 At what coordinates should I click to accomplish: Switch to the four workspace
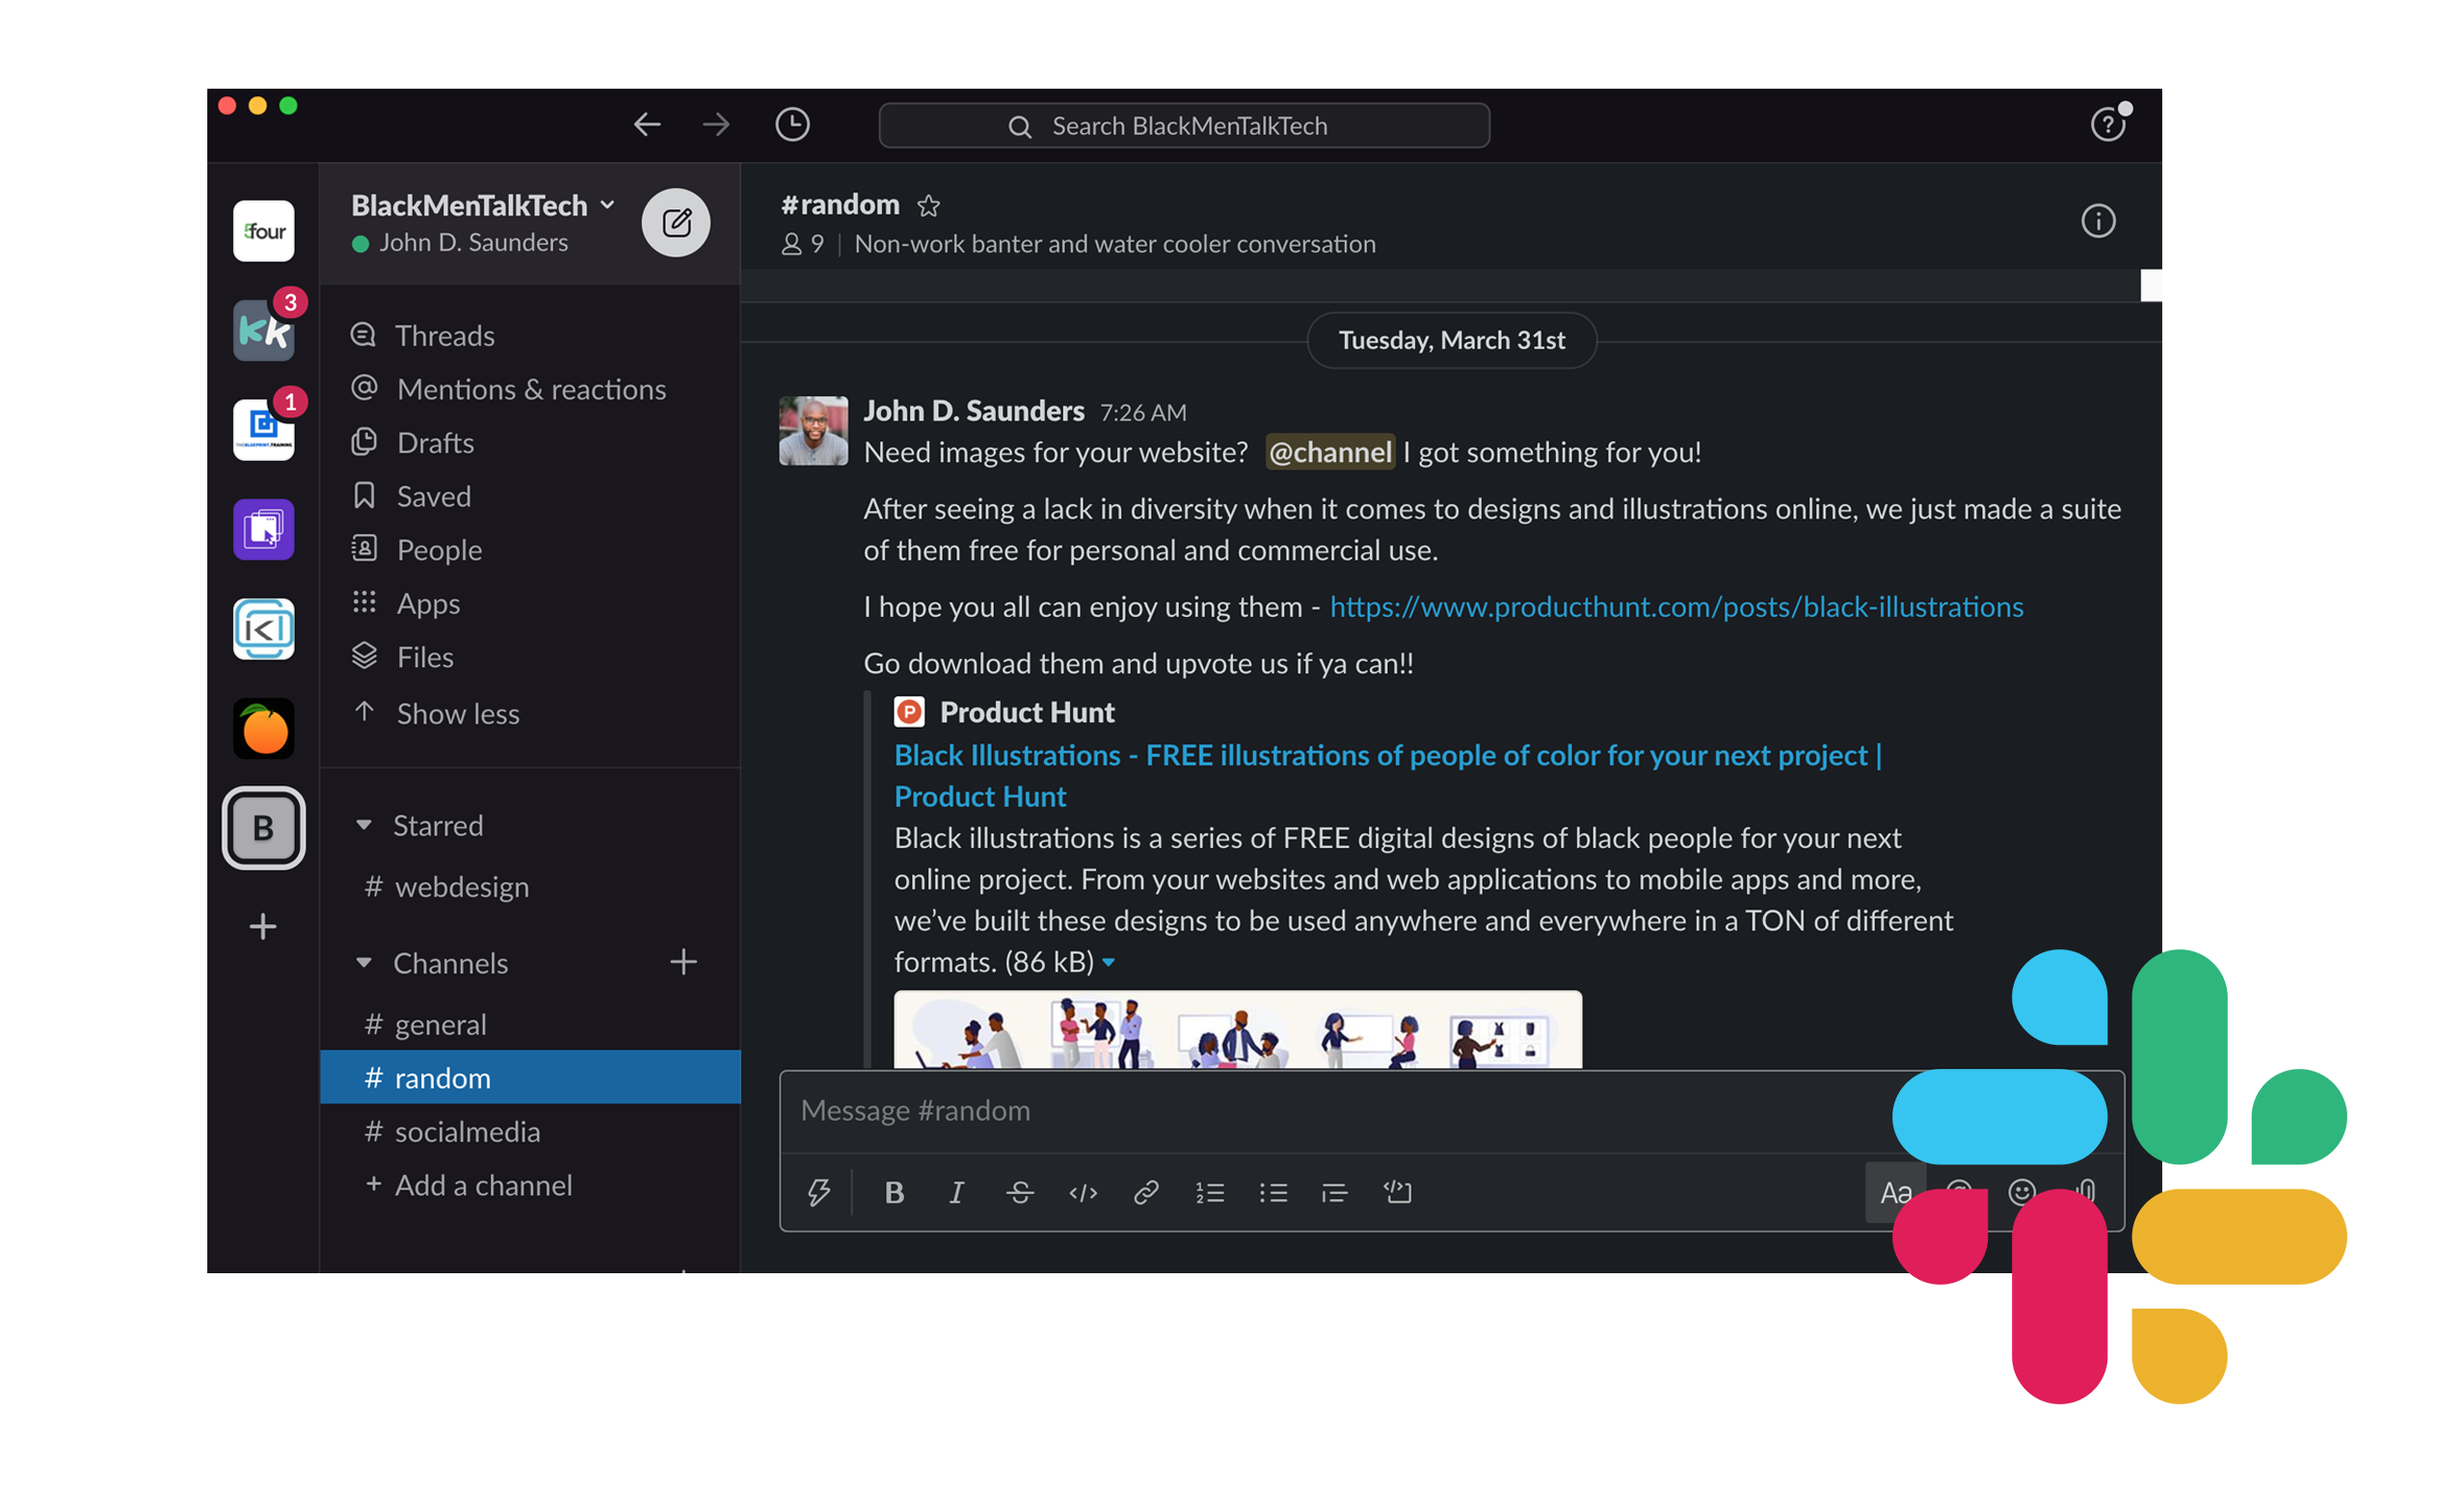pos(264,231)
